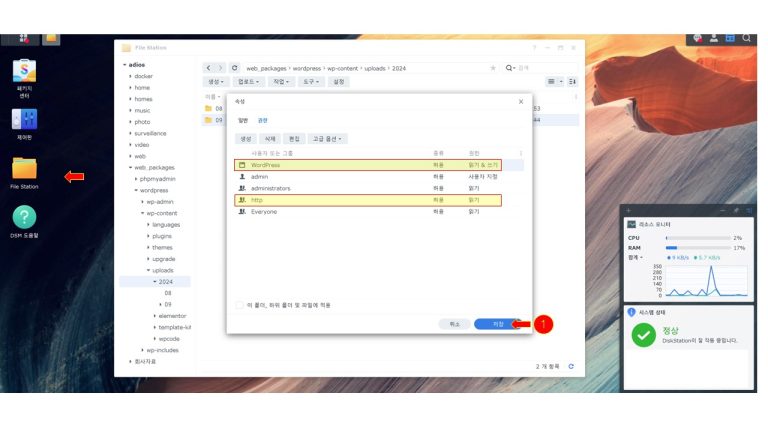
Task: Add current folder to favorites star
Action: [x=493, y=68]
